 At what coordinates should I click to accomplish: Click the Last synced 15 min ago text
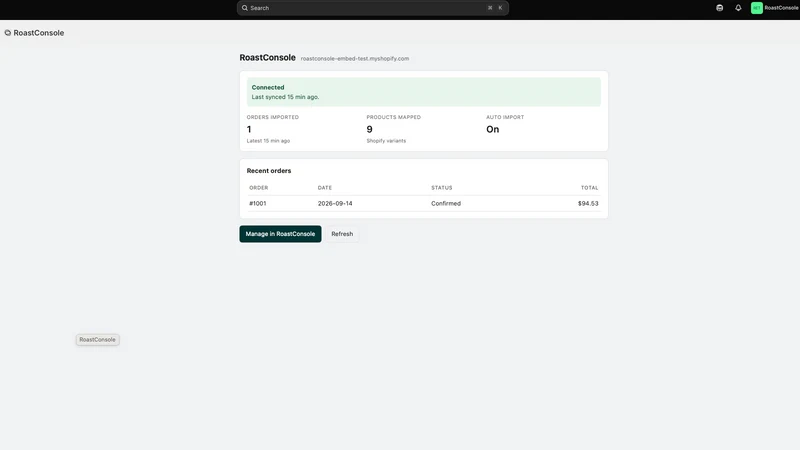coord(285,97)
